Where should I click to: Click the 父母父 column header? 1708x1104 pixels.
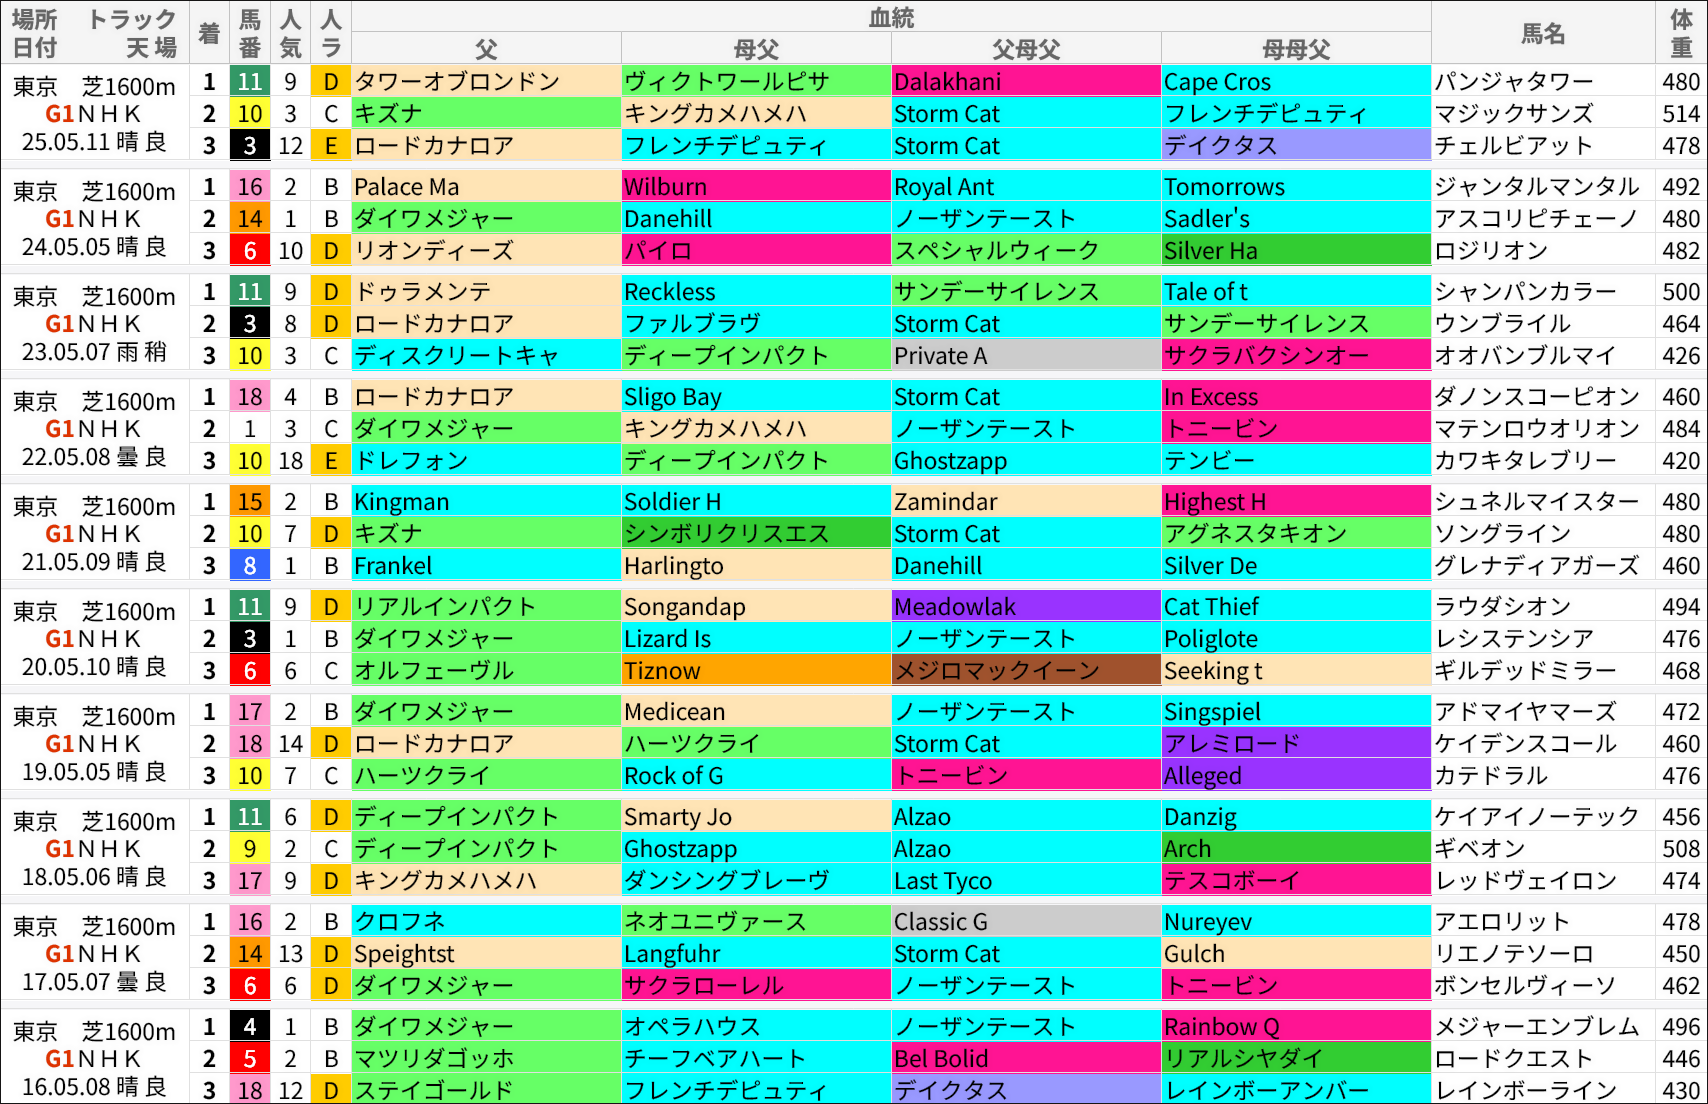click(1026, 49)
